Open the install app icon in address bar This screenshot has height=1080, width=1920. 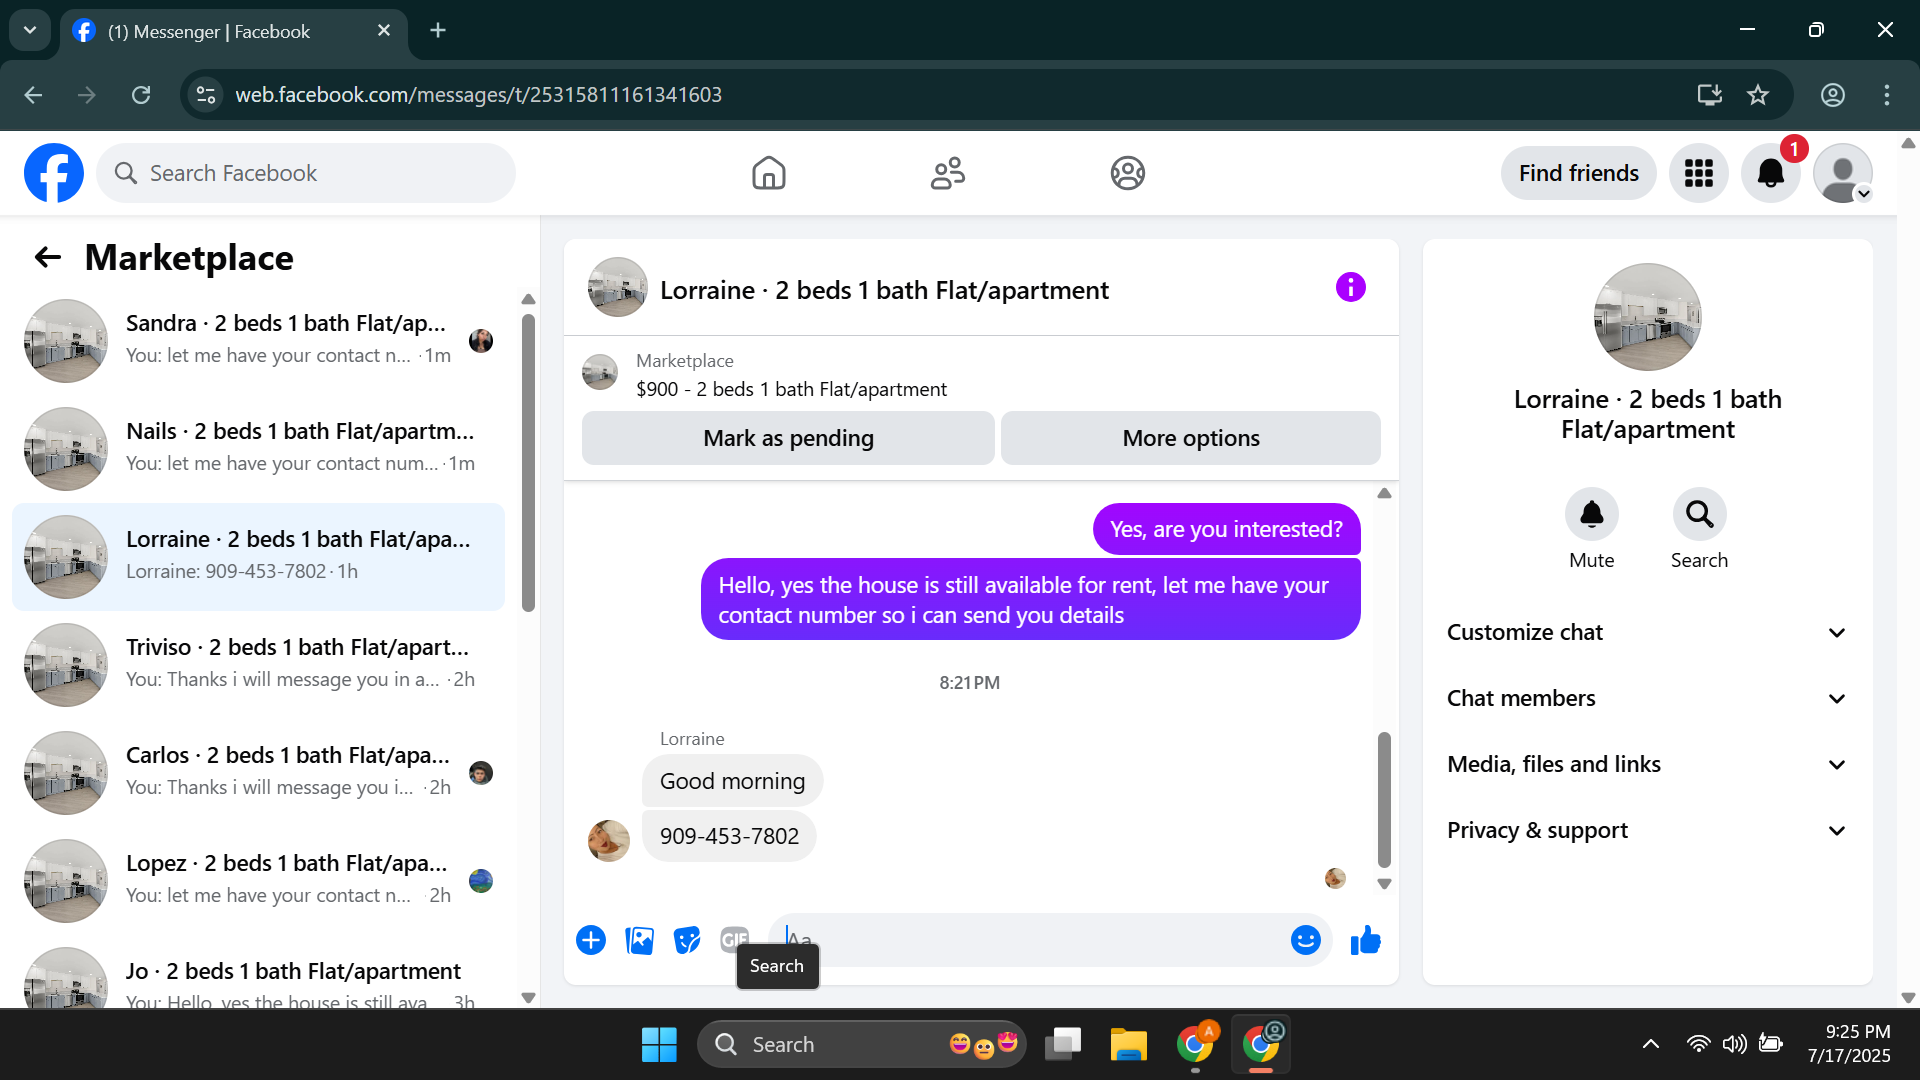click(1710, 95)
